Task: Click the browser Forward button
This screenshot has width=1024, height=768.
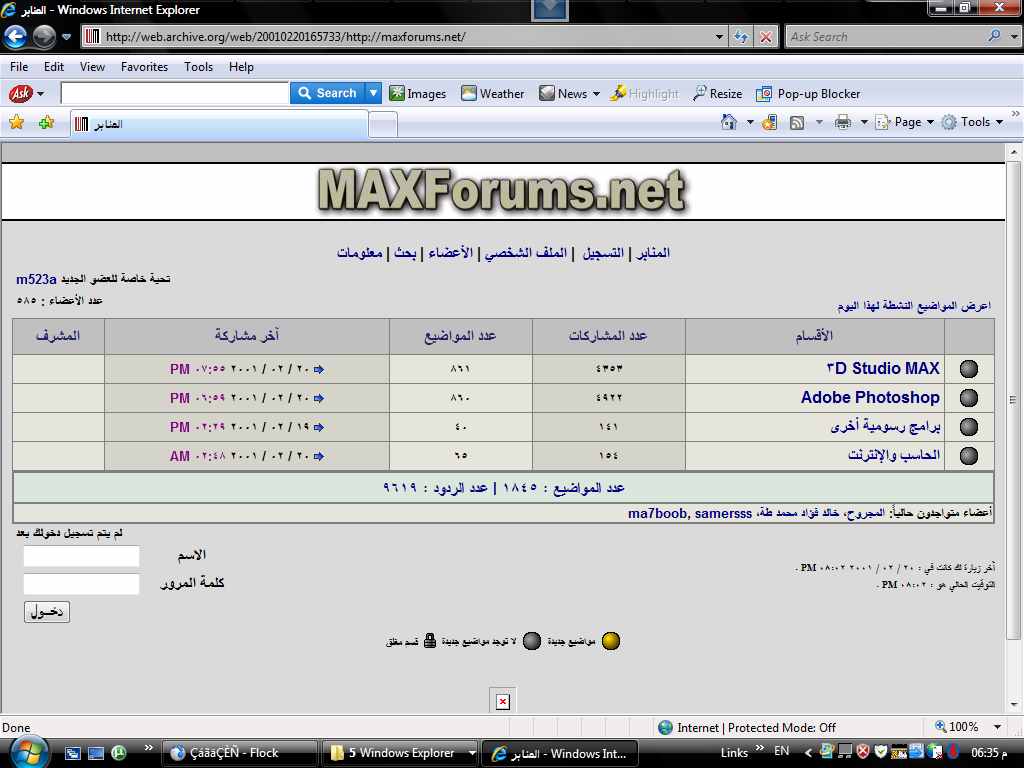Action: pyautogui.click(x=44, y=37)
